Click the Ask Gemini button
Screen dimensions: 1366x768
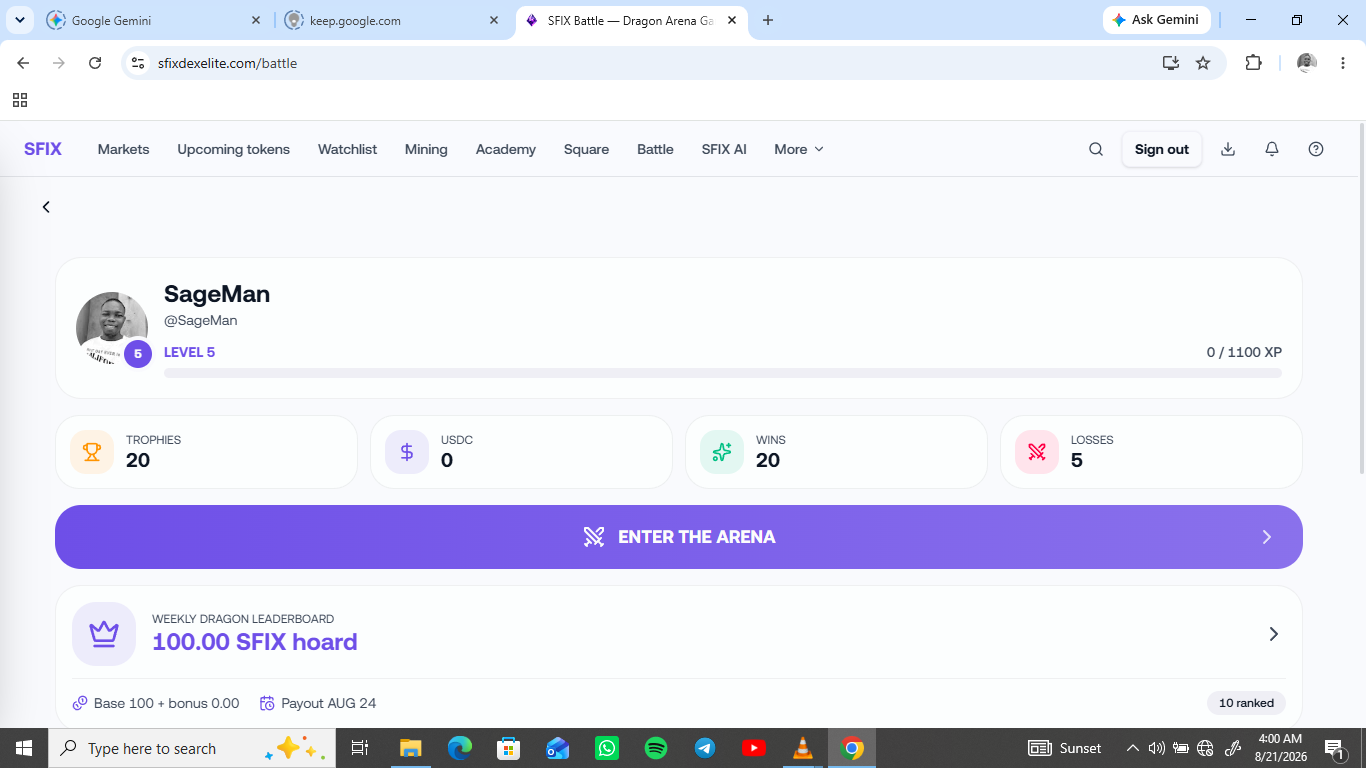[x=1157, y=20]
